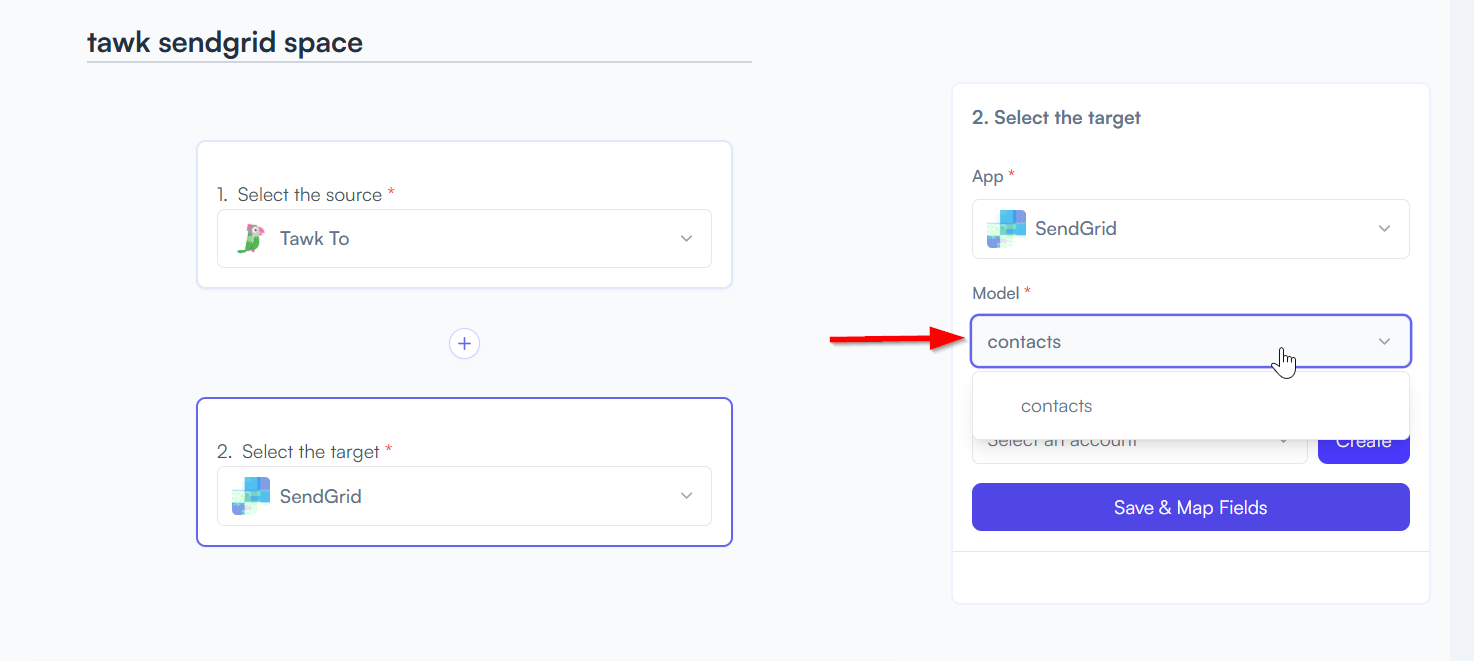Click the Model field label
Image resolution: width=1474 pixels, height=661 pixels.
coord(995,294)
